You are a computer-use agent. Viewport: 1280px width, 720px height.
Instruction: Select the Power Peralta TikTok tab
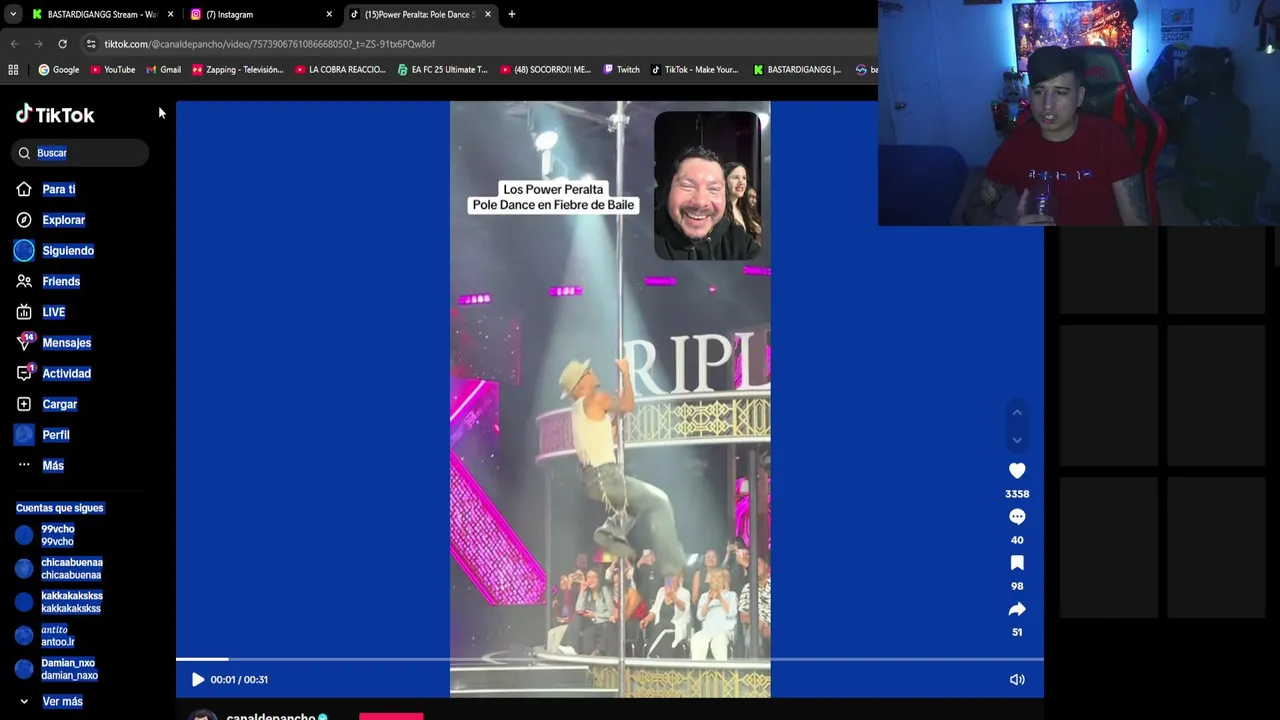point(419,14)
